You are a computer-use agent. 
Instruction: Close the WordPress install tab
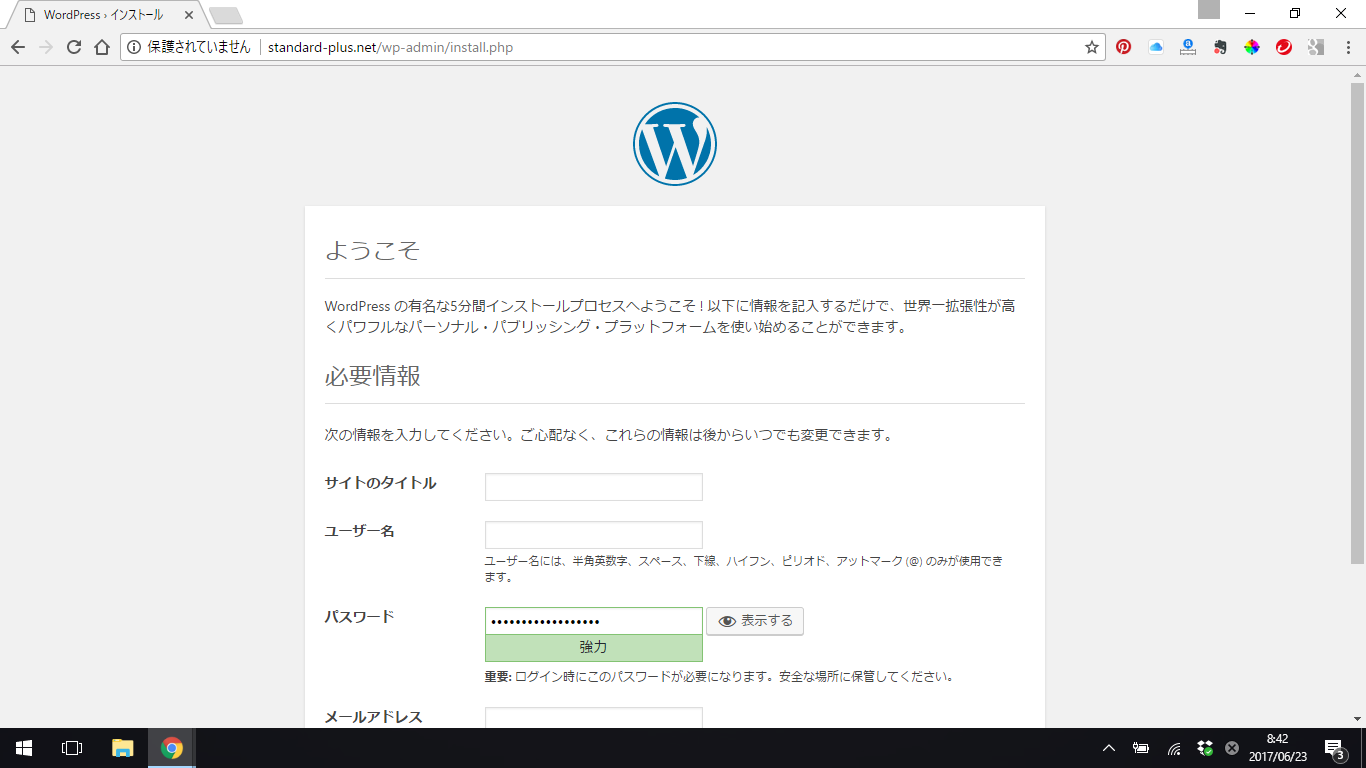click(x=189, y=15)
